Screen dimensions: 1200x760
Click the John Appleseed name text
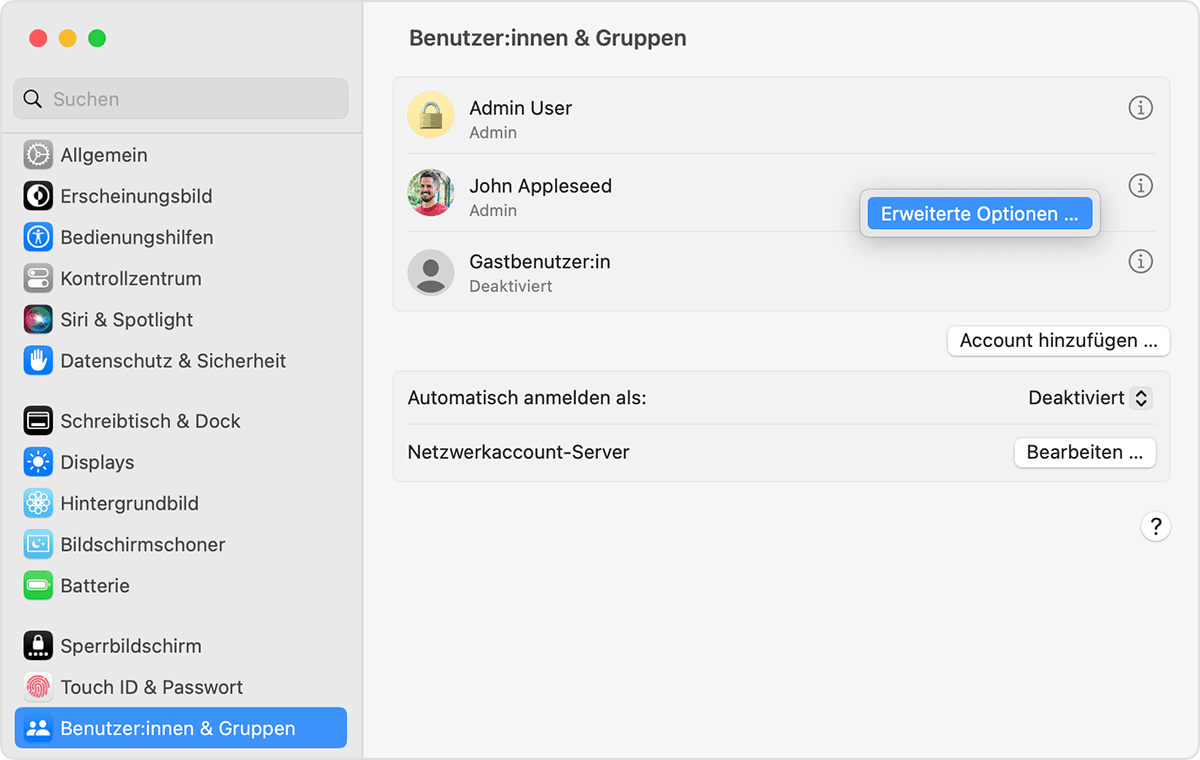point(540,185)
